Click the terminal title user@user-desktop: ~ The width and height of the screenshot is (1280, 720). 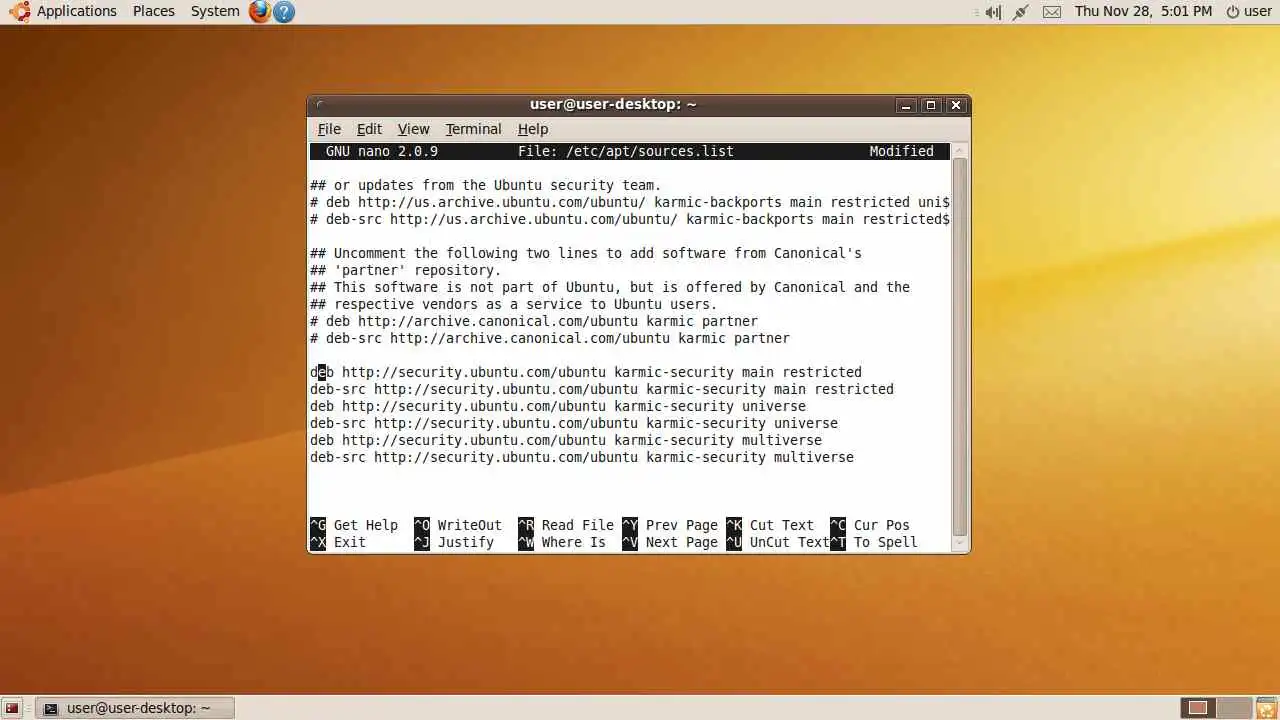[613, 105]
